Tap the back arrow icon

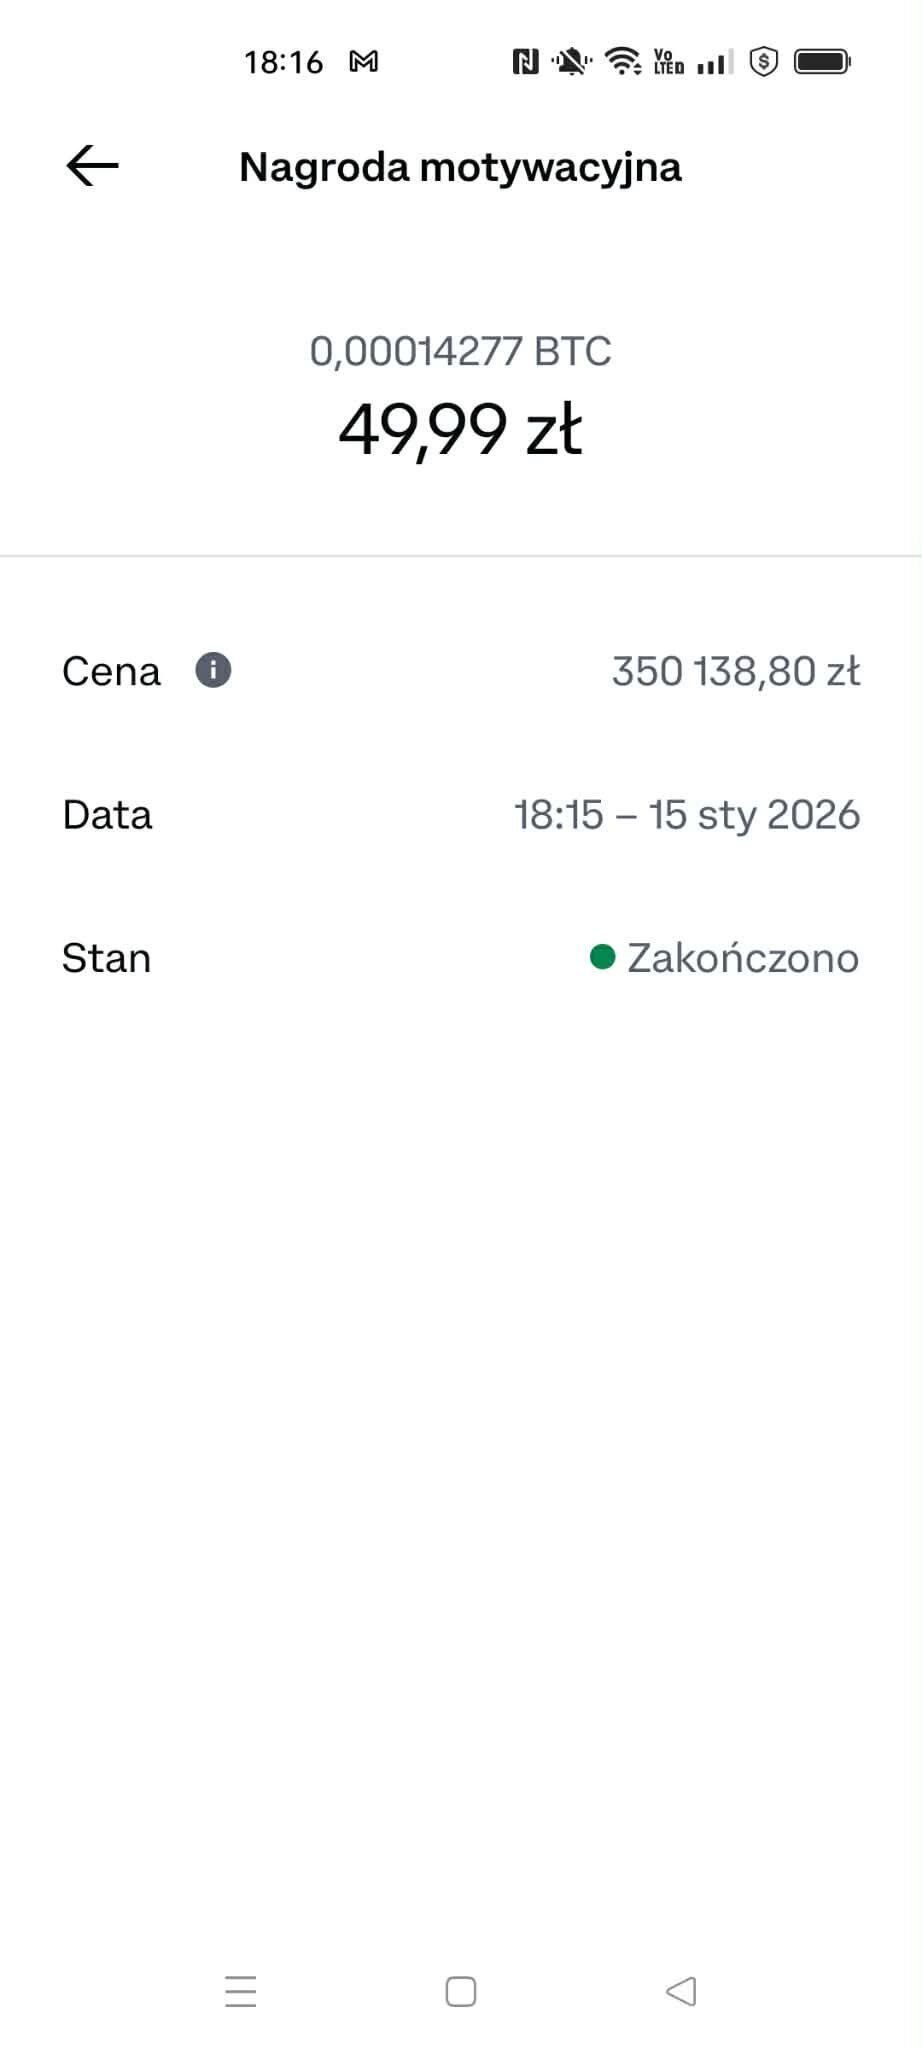click(92, 166)
